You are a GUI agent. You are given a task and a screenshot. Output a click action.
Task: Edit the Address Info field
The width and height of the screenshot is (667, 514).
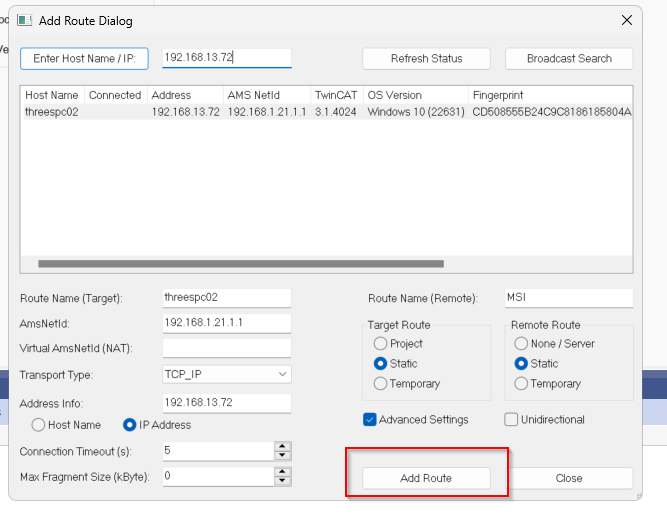coord(227,403)
